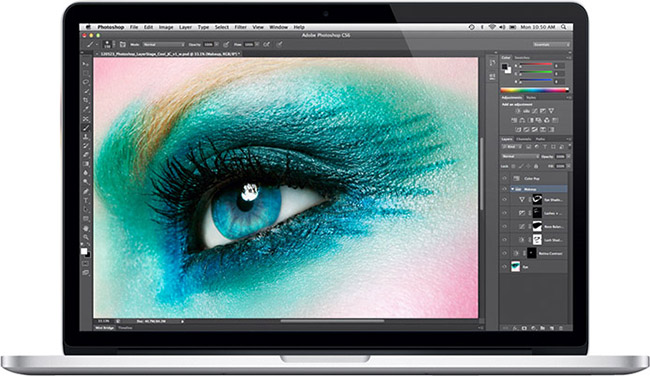Open the brush Mode dropdown
Screen dimensions: 650x376
163,44
